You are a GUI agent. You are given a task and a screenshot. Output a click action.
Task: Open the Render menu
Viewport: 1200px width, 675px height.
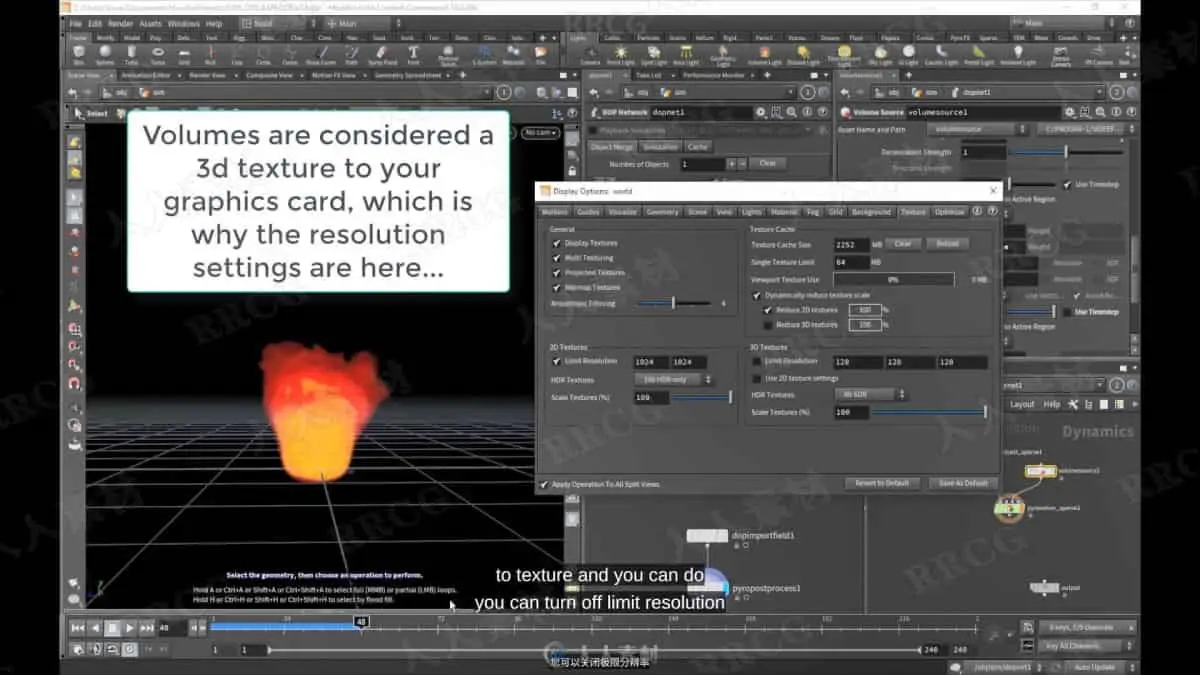tap(120, 23)
